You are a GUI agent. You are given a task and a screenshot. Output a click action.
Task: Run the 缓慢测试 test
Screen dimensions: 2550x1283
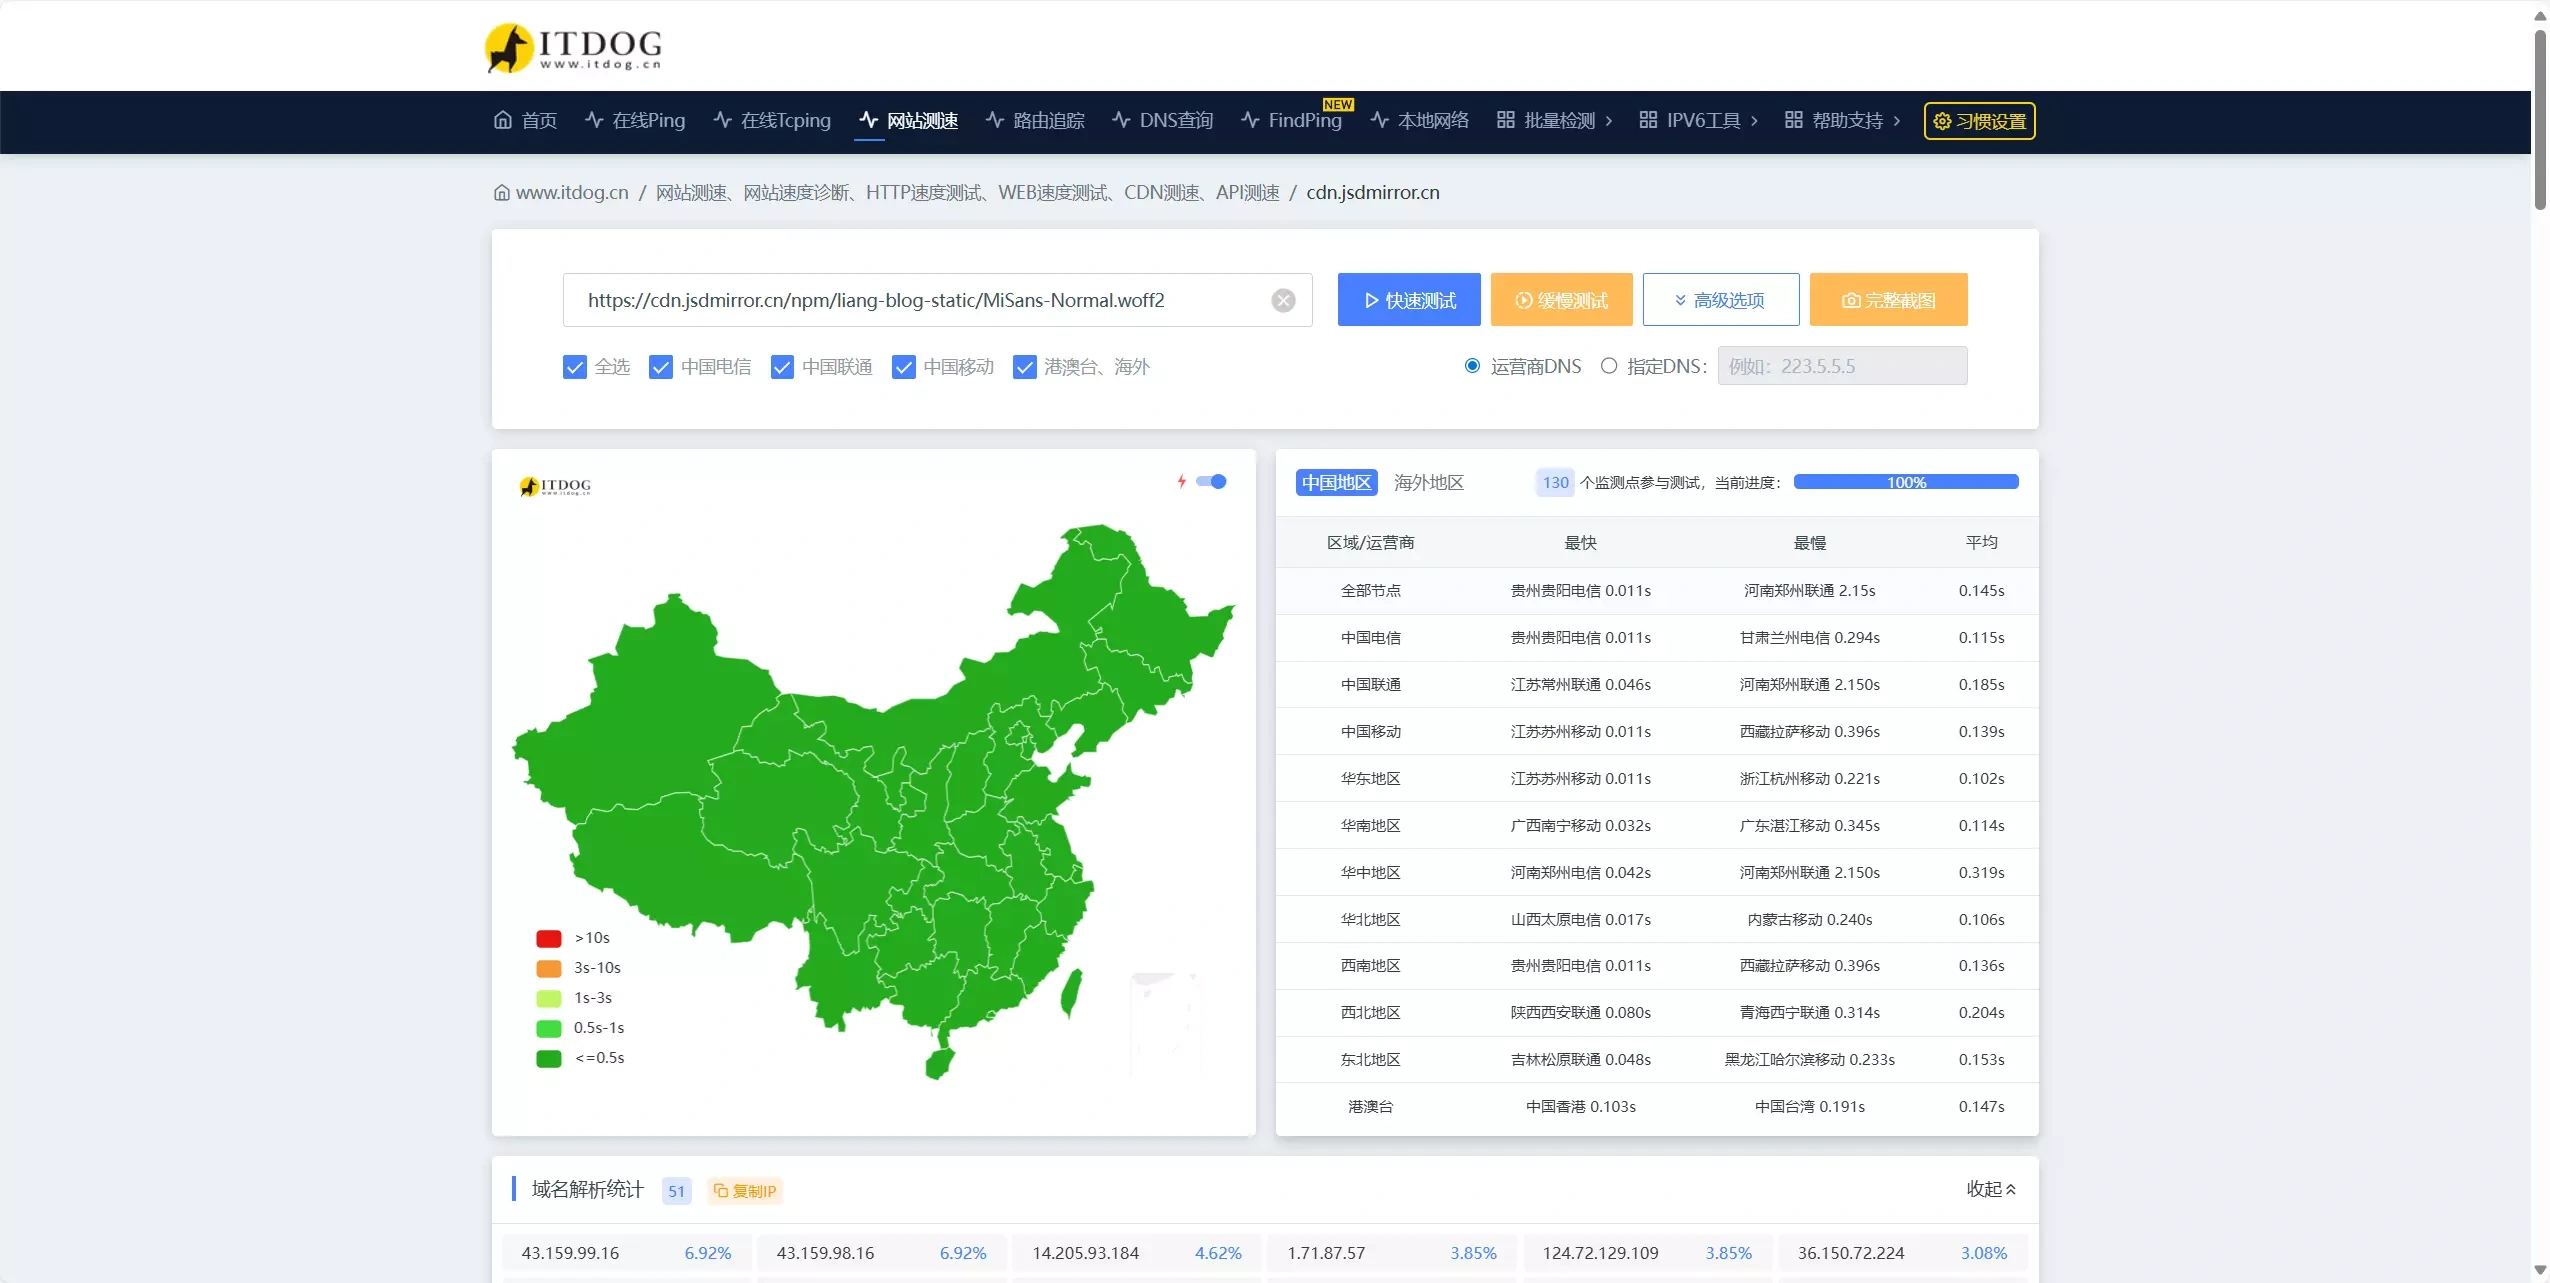[1561, 300]
